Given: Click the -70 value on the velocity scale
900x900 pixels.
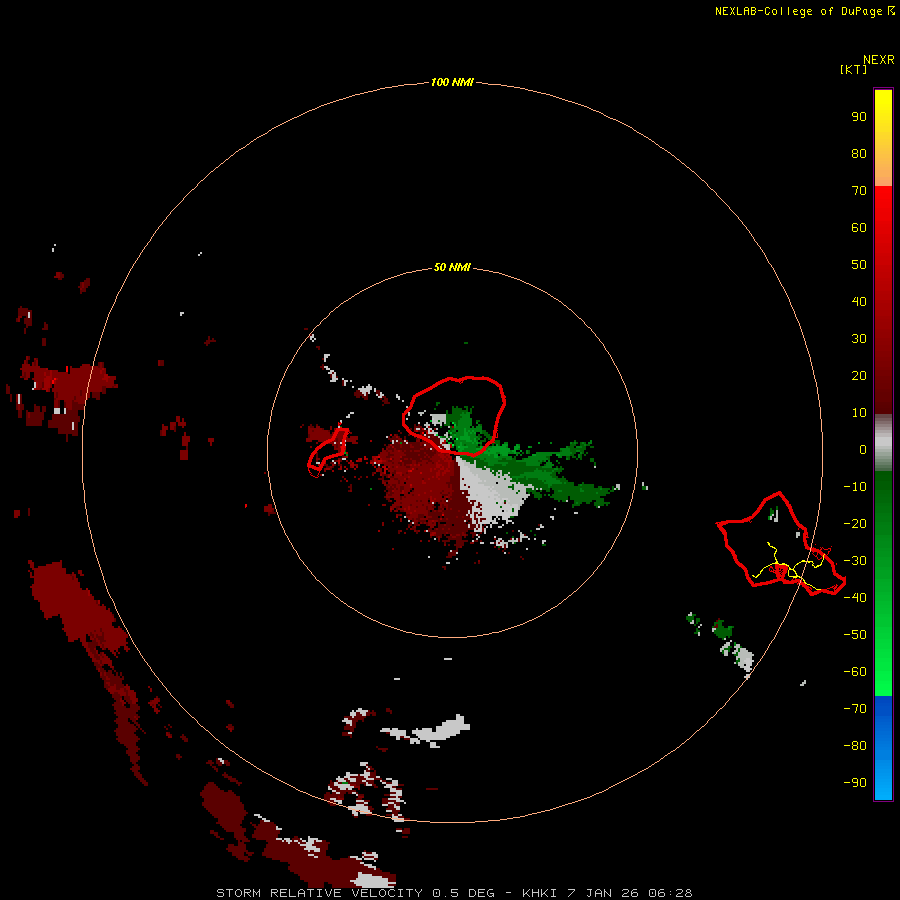Looking at the screenshot, I should (x=855, y=708).
